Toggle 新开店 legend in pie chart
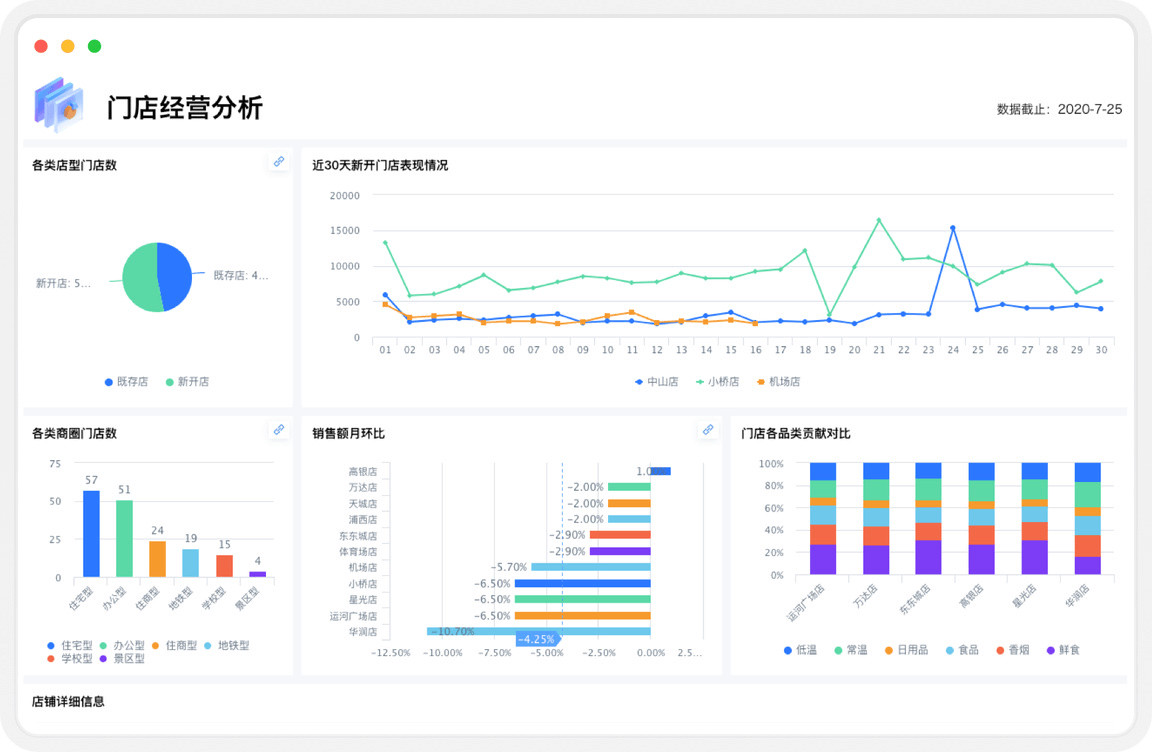1152x752 pixels. tap(187, 382)
